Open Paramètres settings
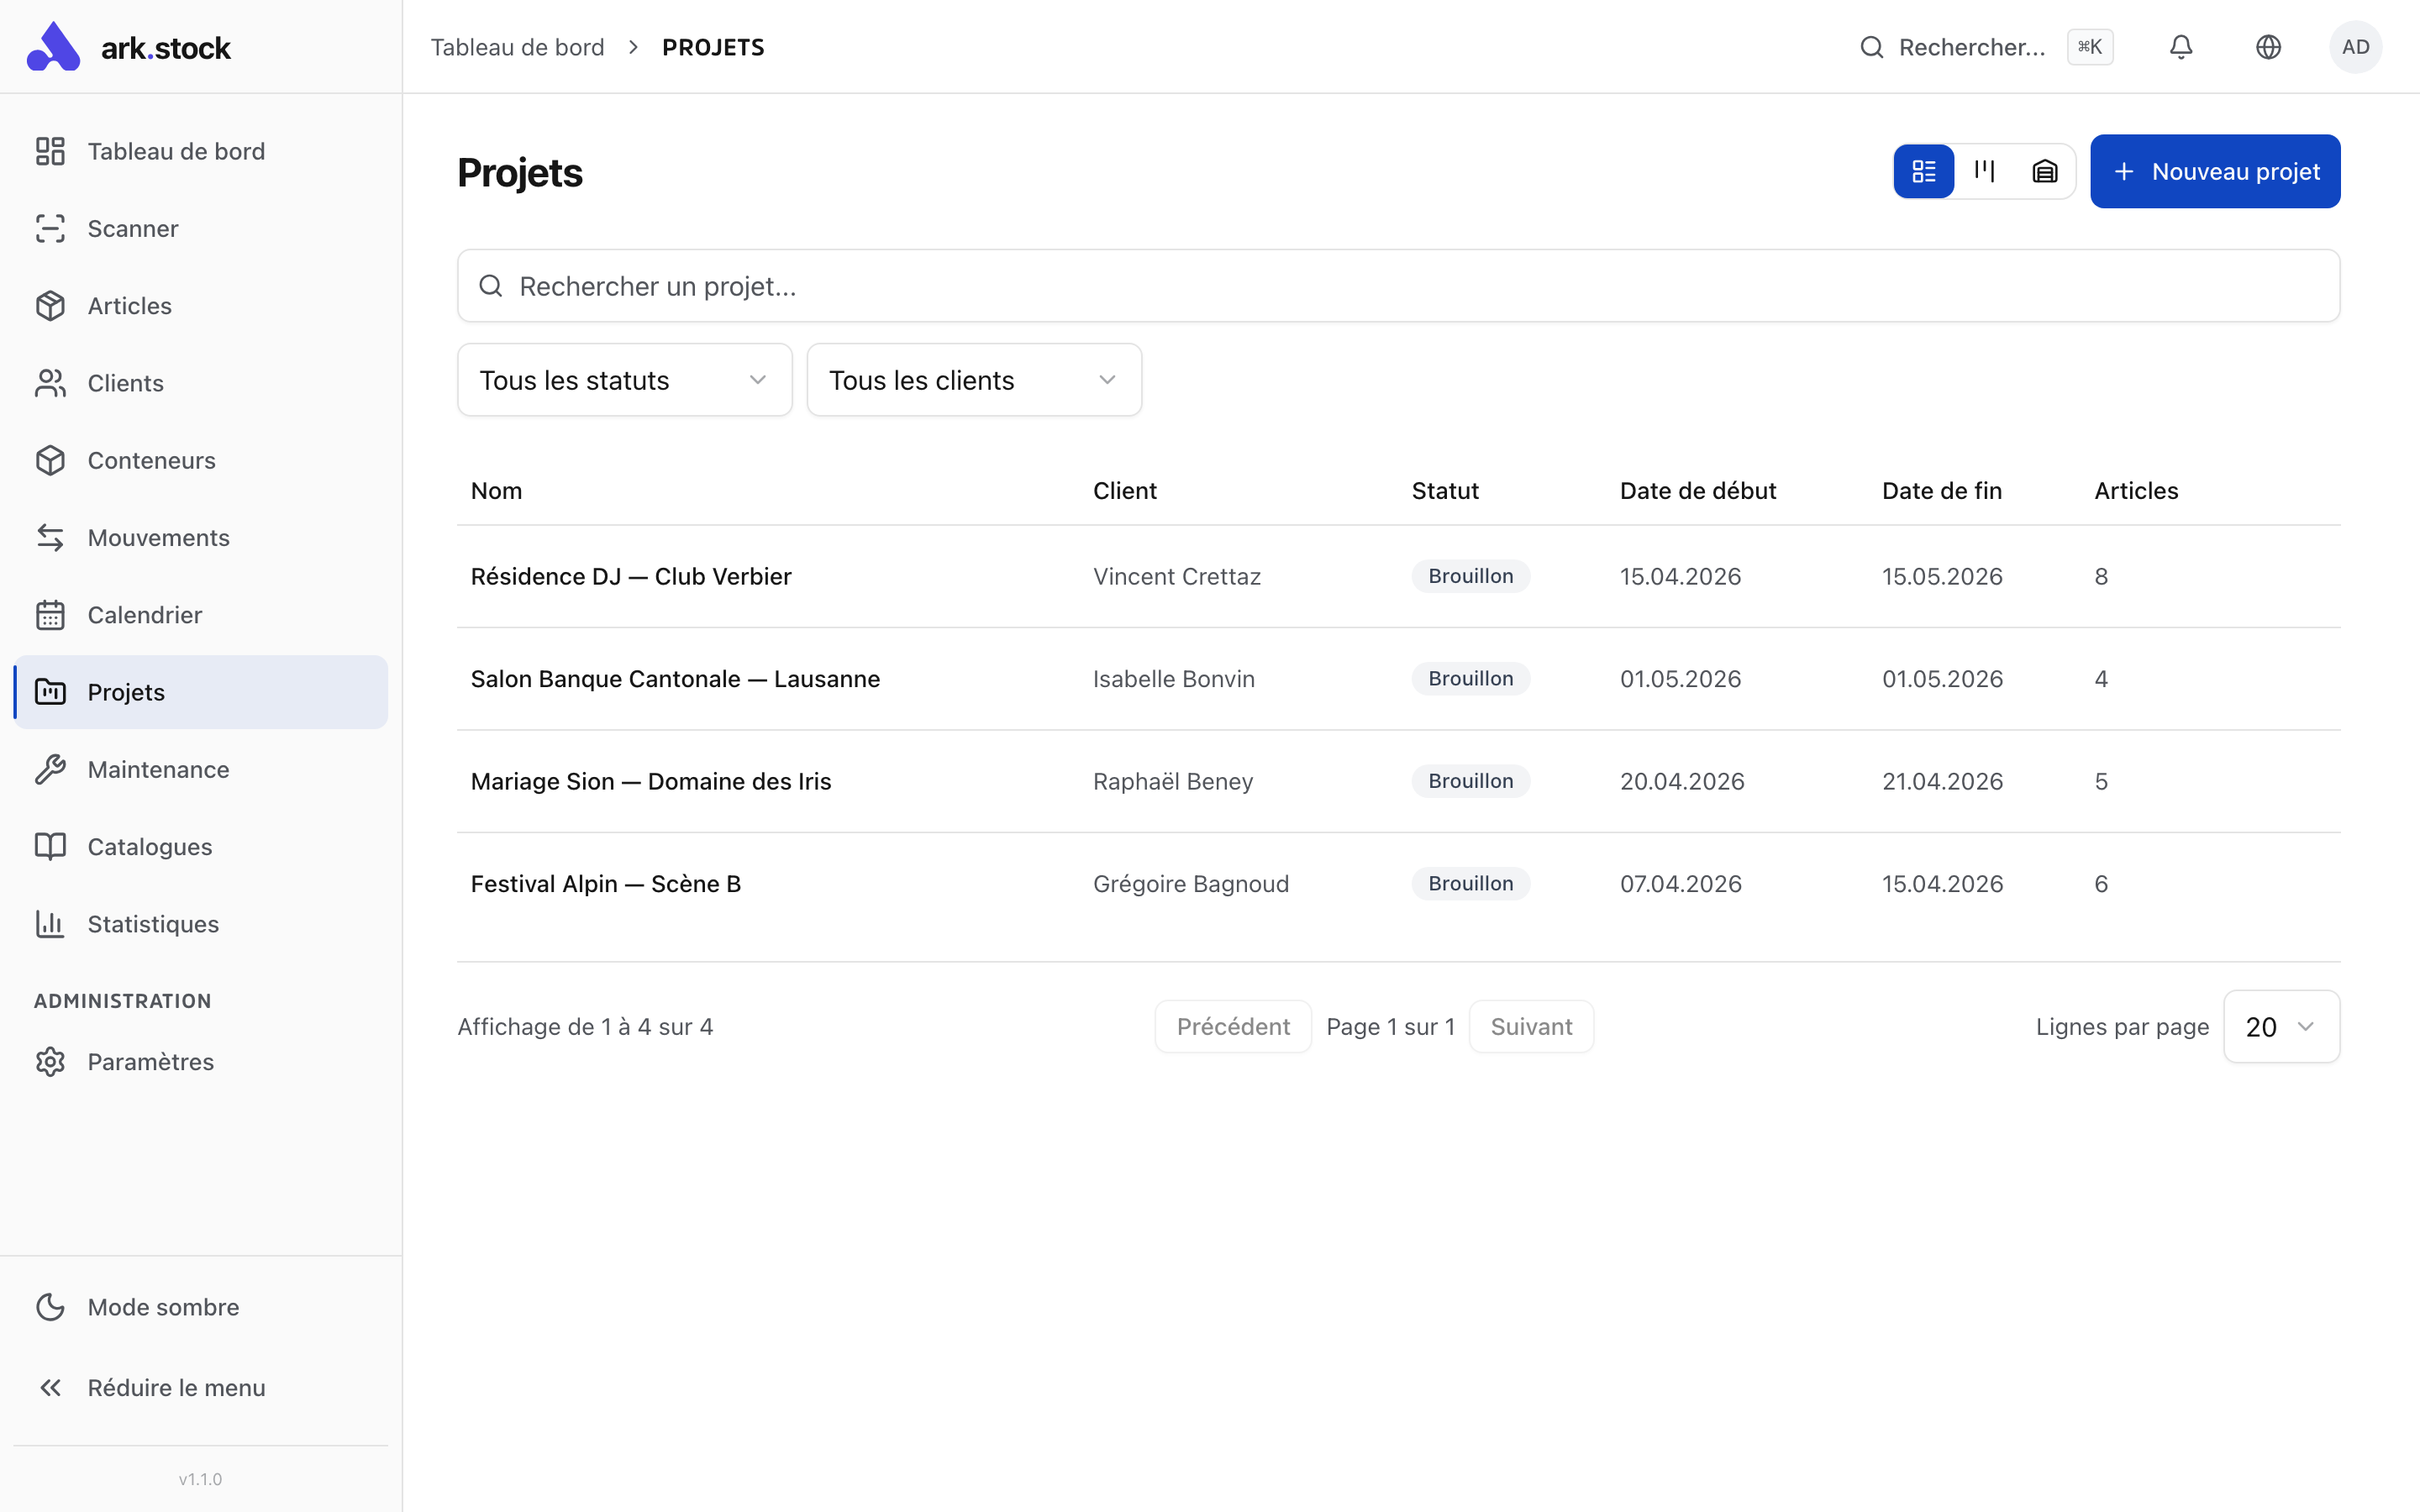This screenshot has width=2420, height=1512. pyautogui.click(x=150, y=1062)
